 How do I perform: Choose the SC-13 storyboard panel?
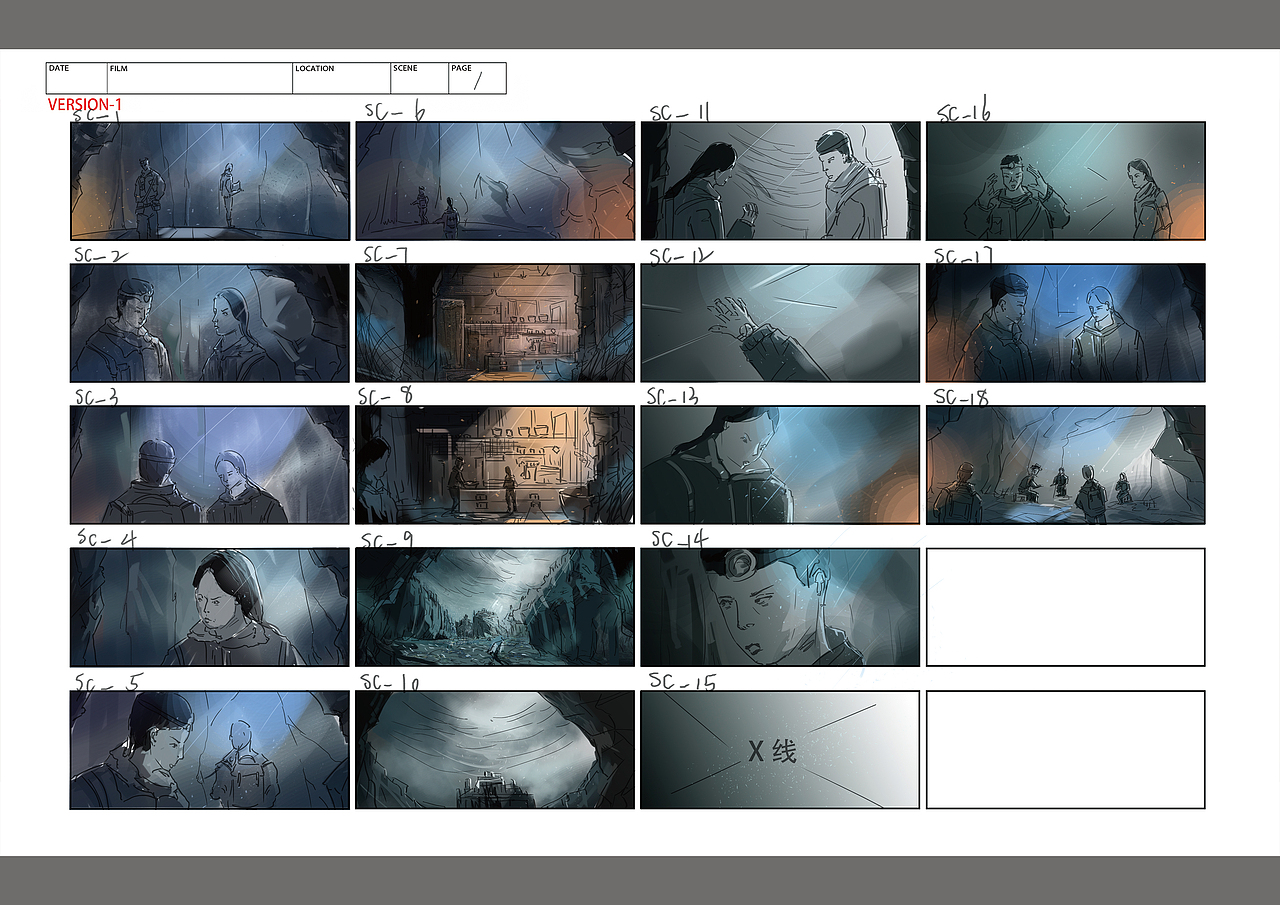point(780,465)
